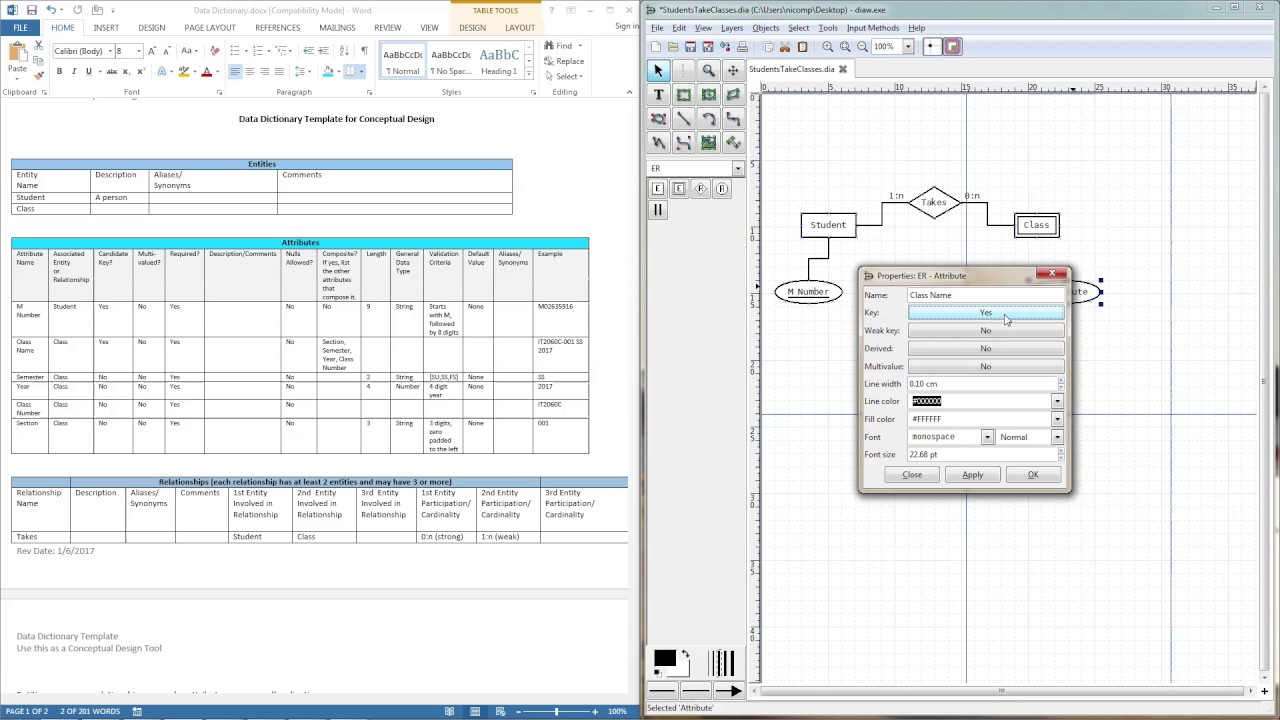The width and height of the screenshot is (1280, 720).
Task: Select the Bezier line tool in Dia
Action: coord(683,143)
